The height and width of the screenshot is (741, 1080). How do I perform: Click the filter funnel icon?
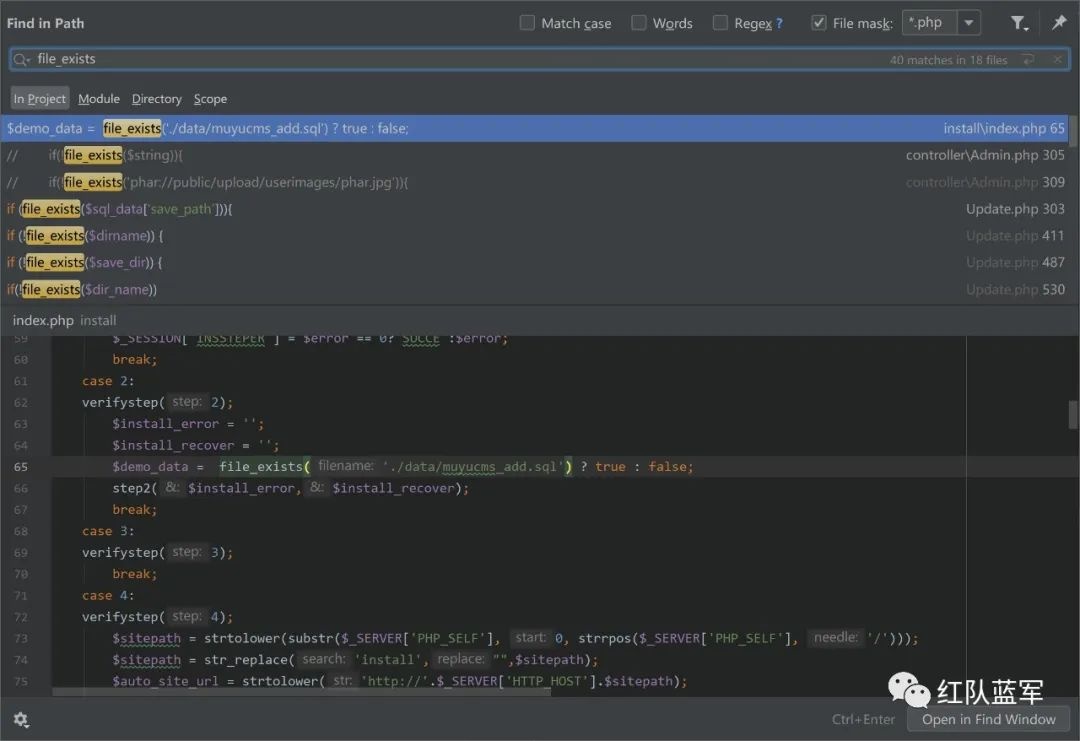[x=1019, y=23]
